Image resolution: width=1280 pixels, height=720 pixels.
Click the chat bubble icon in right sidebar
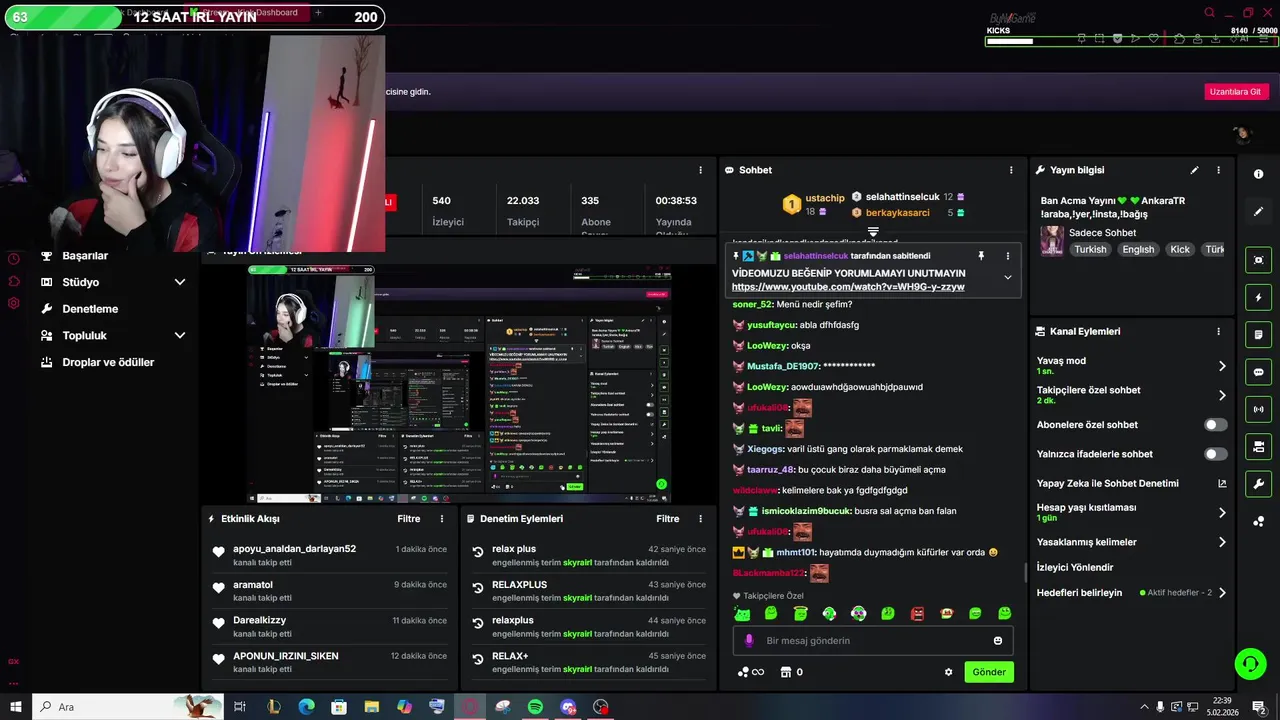[1258, 372]
